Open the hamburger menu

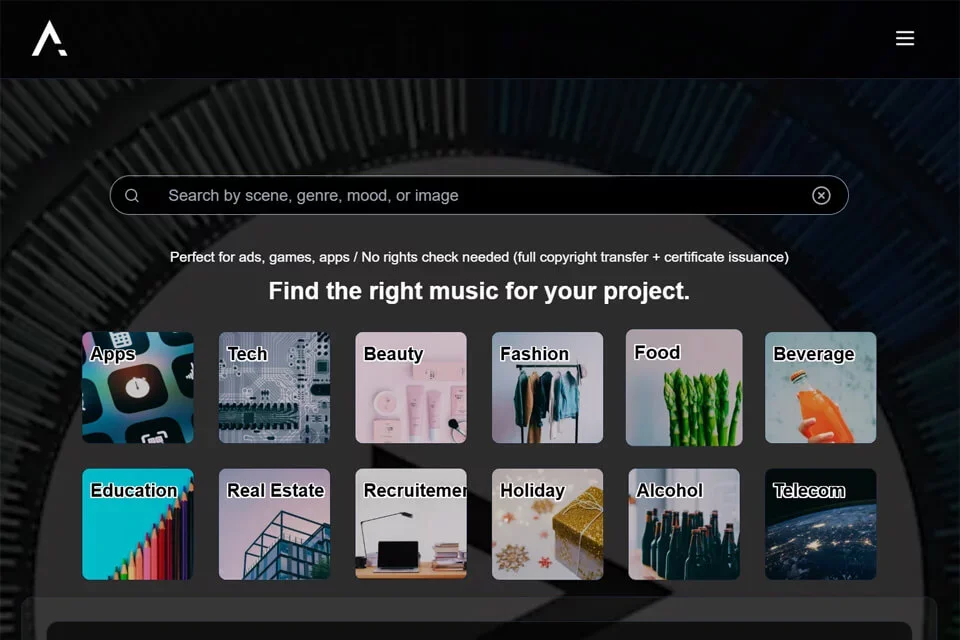coord(904,38)
